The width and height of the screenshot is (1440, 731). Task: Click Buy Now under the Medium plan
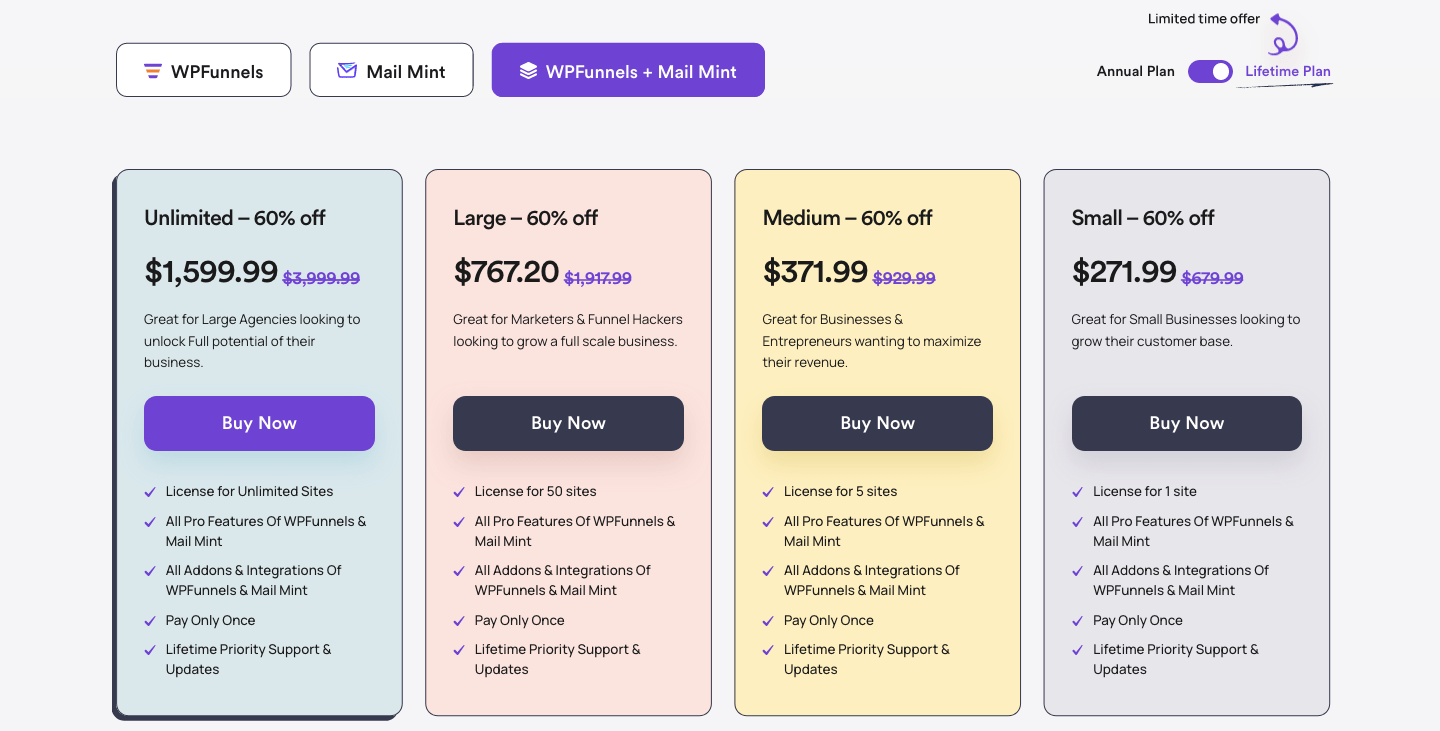877,423
